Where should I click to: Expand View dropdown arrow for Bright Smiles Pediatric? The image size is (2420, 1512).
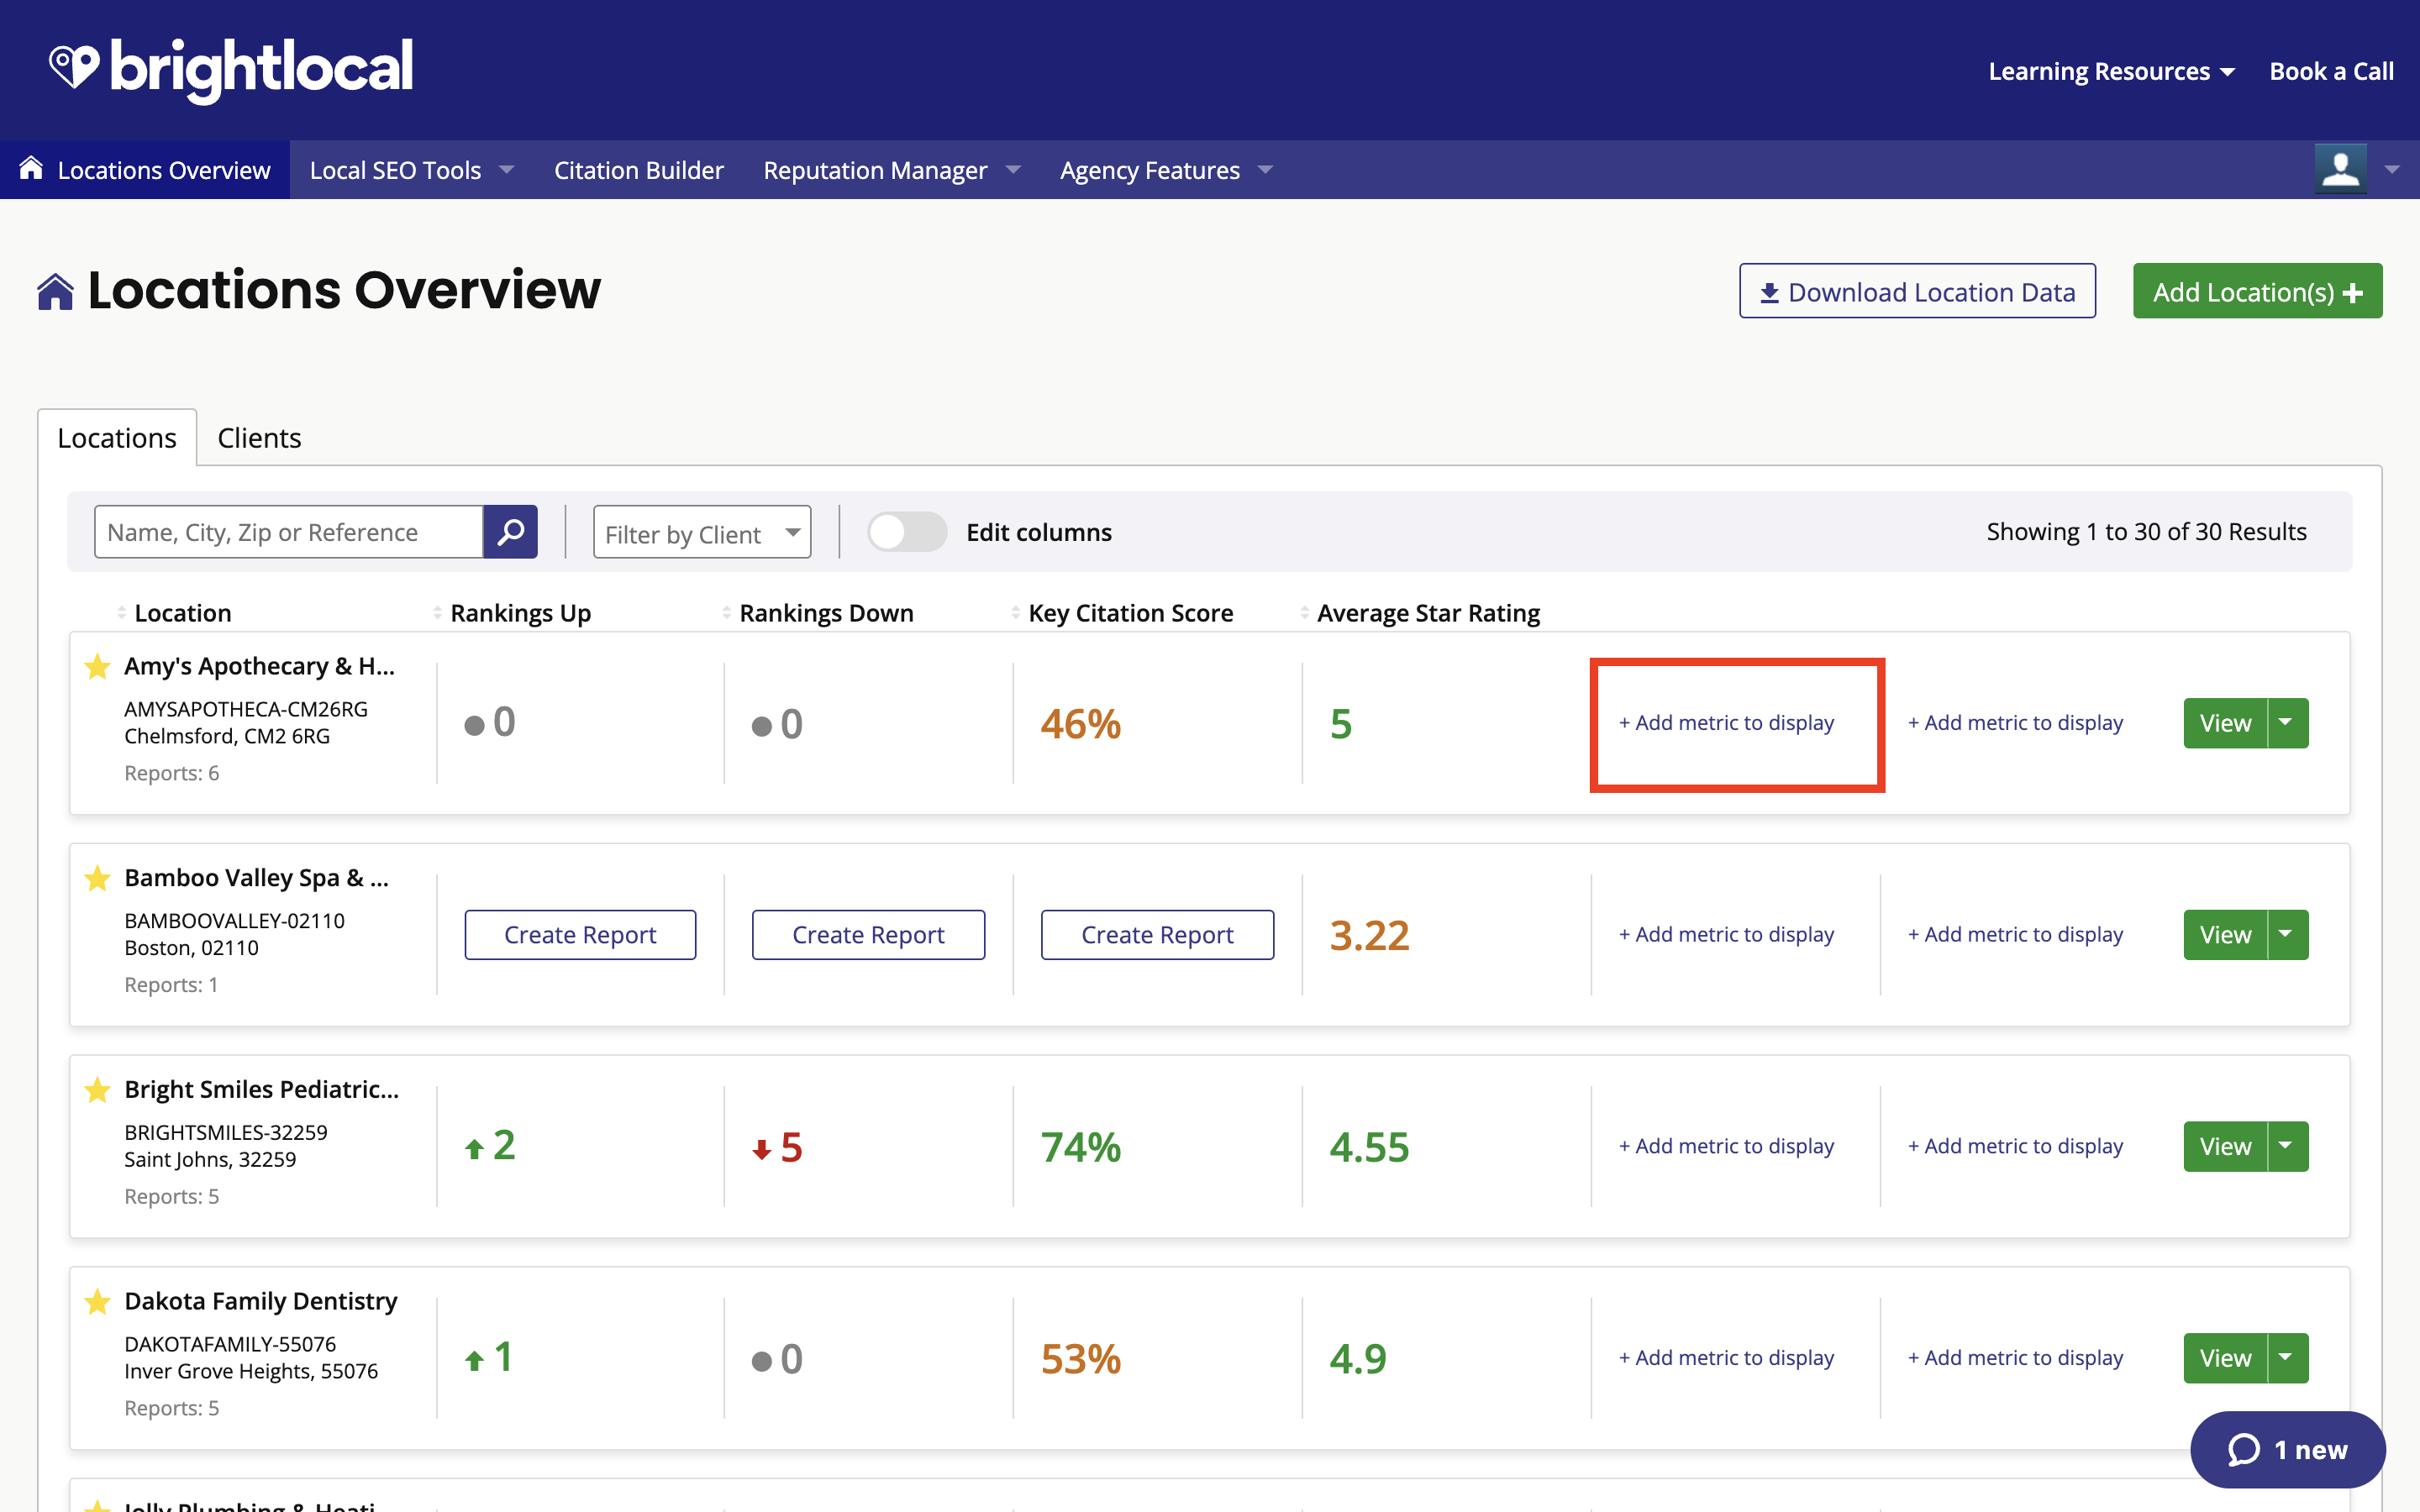point(2287,1147)
